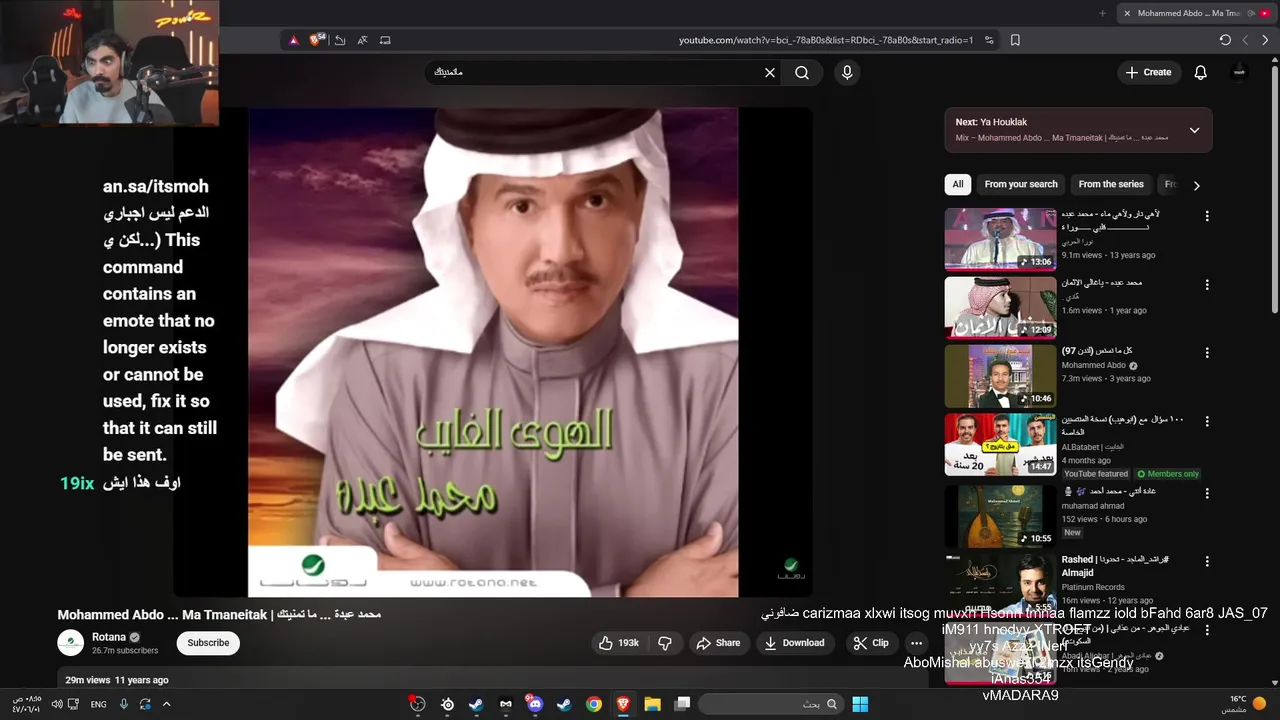Image resolution: width=1280 pixels, height=720 pixels.
Task: Click the YouTube featured badge
Action: pyautogui.click(x=1096, y=474)
